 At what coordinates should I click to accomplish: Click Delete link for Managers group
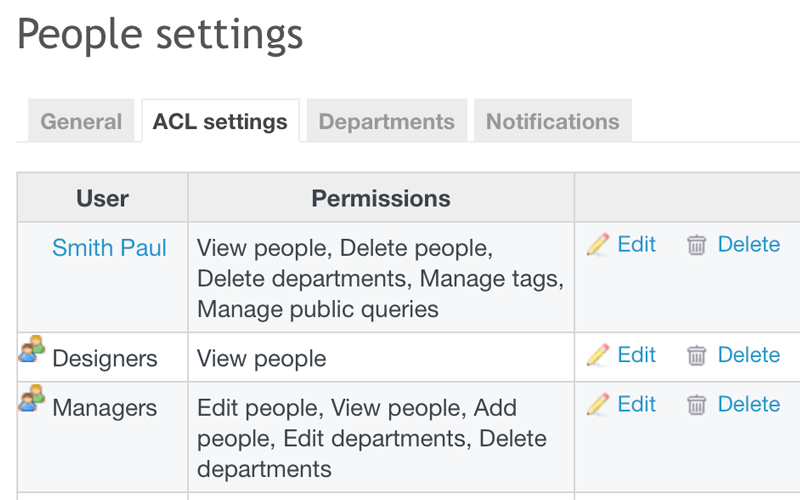click(748, 404)
